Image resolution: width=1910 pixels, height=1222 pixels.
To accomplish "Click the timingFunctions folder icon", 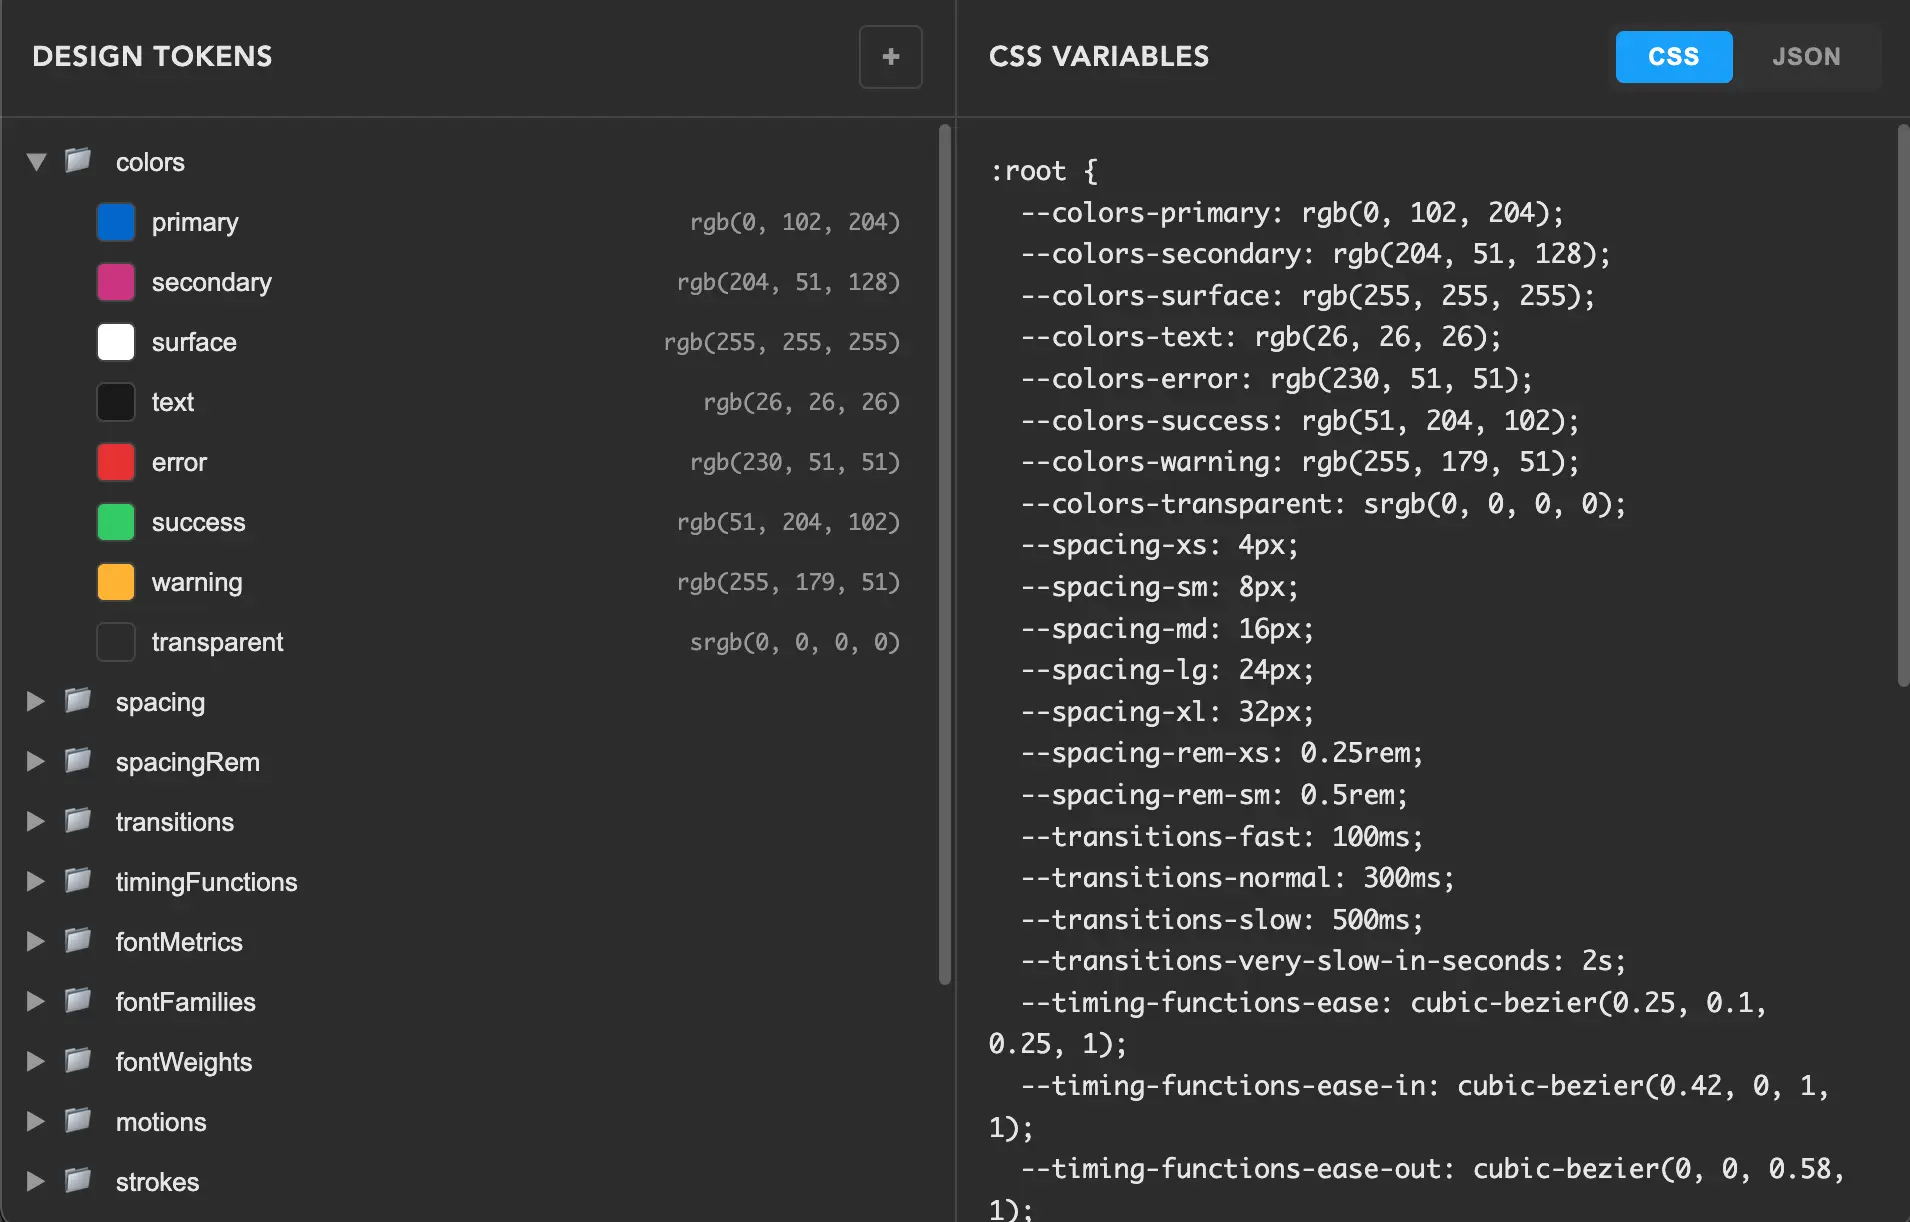I will coord(77,881).
